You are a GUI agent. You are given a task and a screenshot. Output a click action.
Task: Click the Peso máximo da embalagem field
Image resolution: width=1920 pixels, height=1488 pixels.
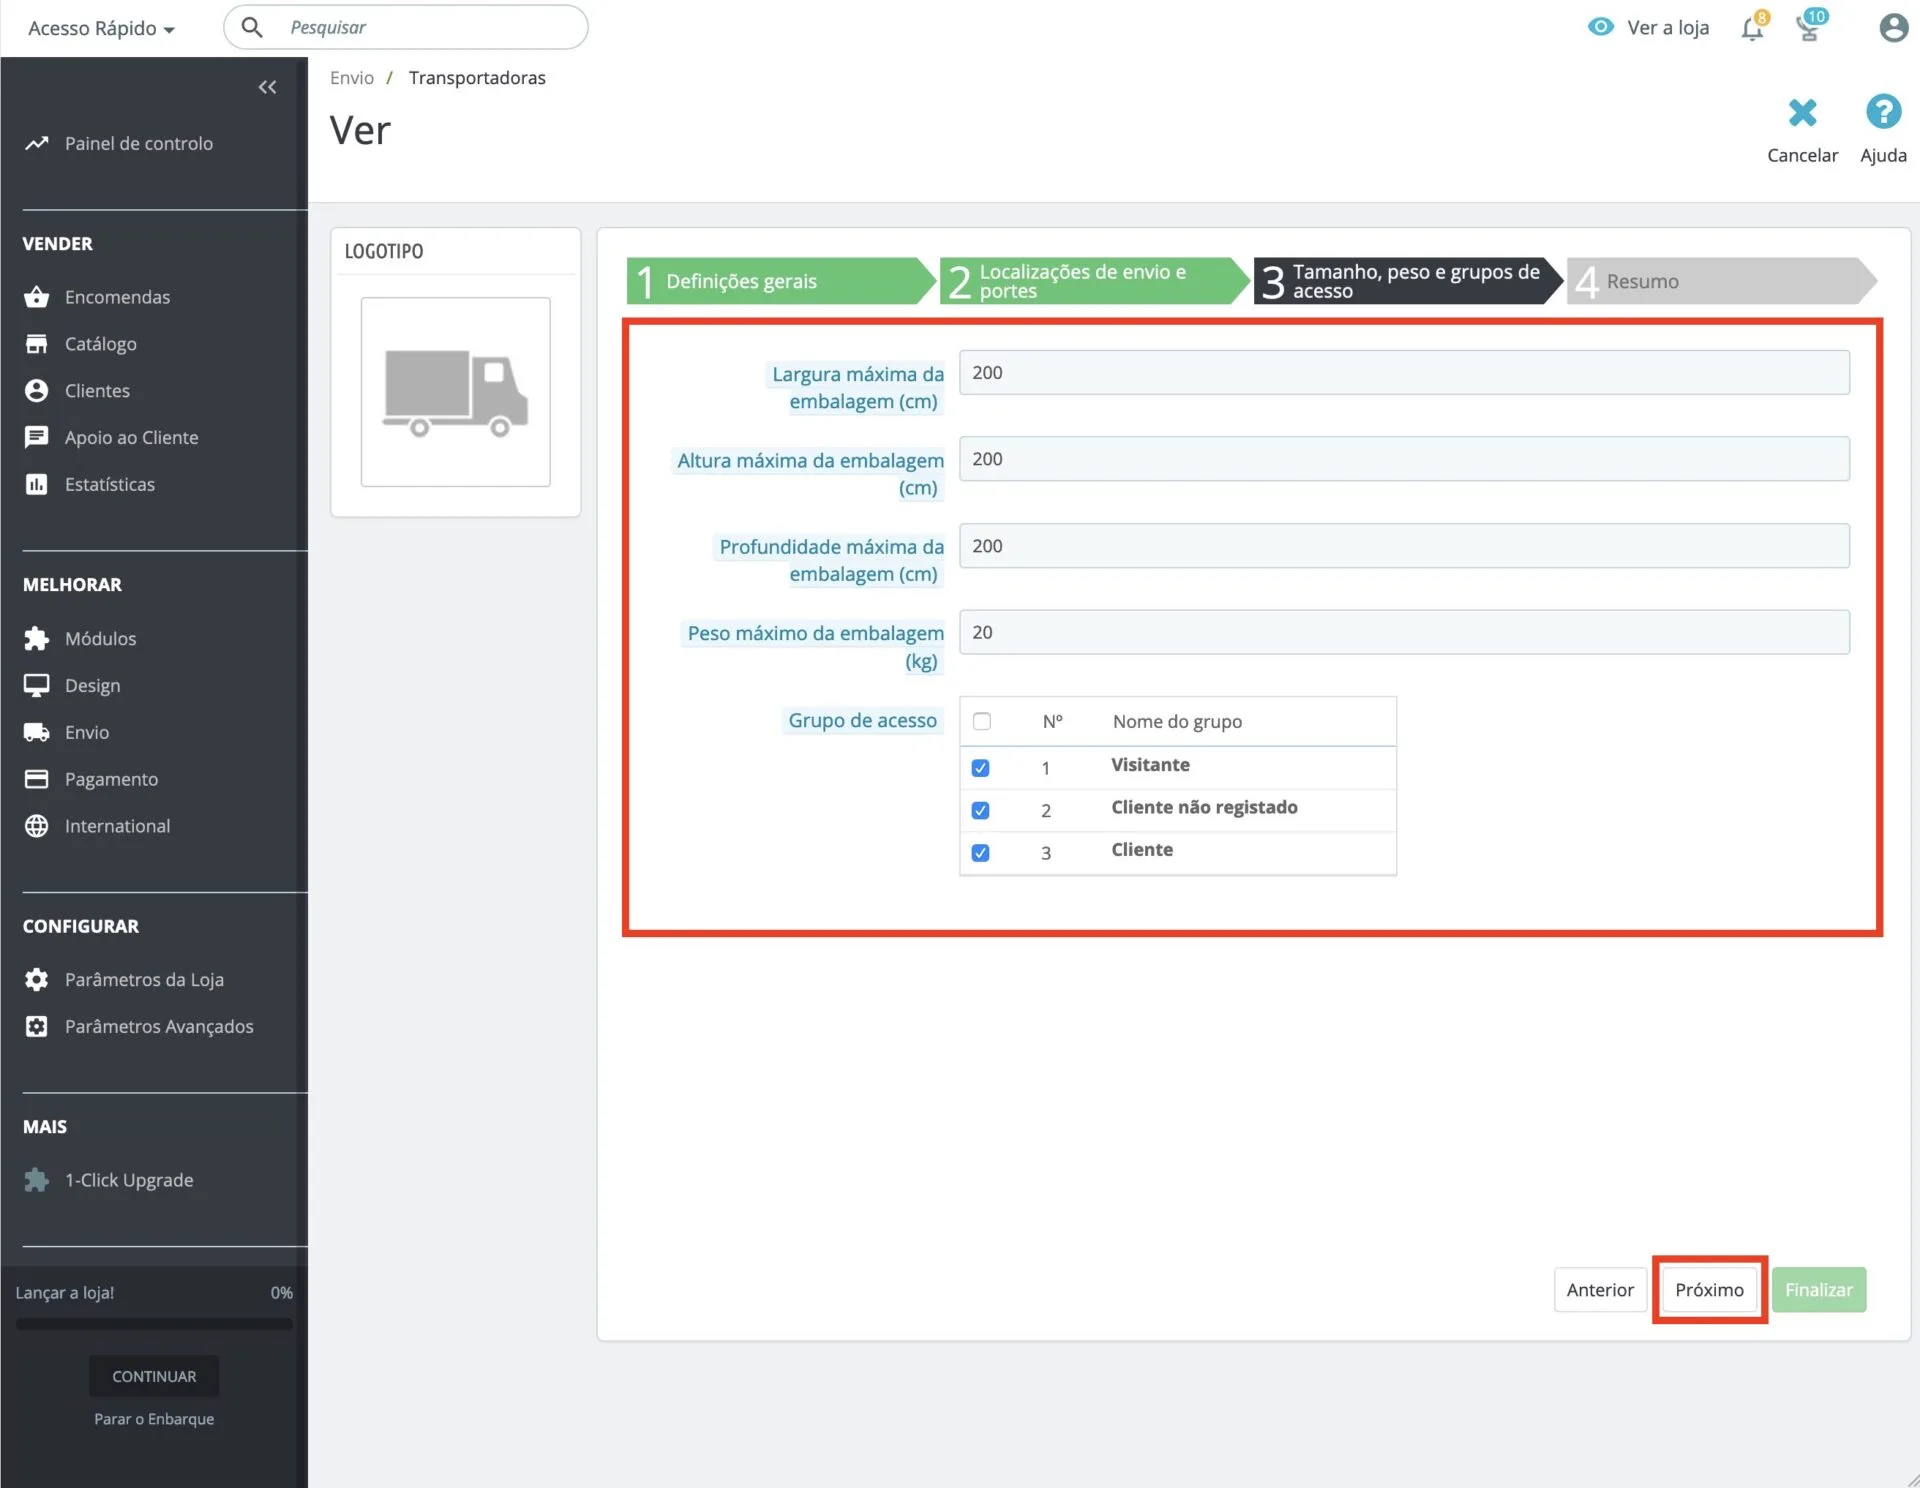click(1404, 633)
